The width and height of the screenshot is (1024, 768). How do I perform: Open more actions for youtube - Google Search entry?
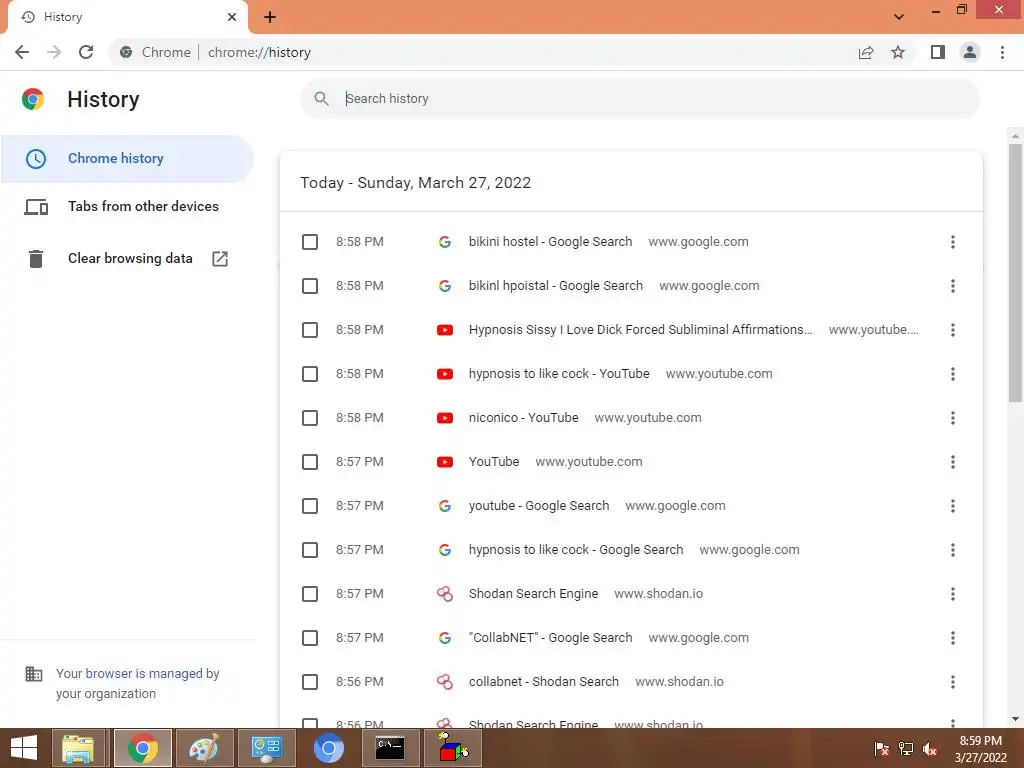point(953,506)
